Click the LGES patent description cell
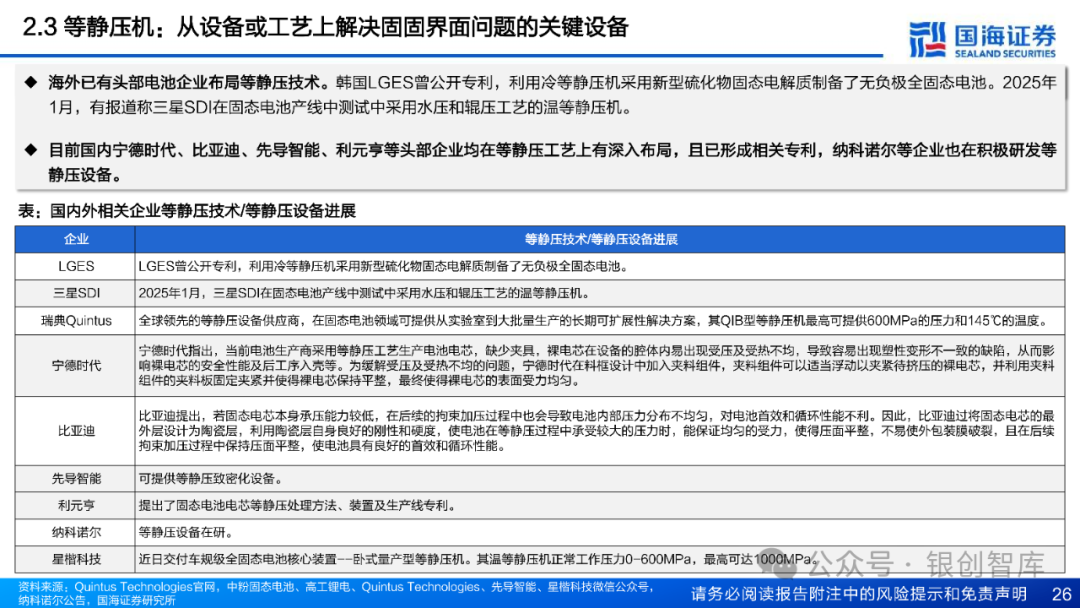The image size is (1080, 608). (x=600, y=266)
